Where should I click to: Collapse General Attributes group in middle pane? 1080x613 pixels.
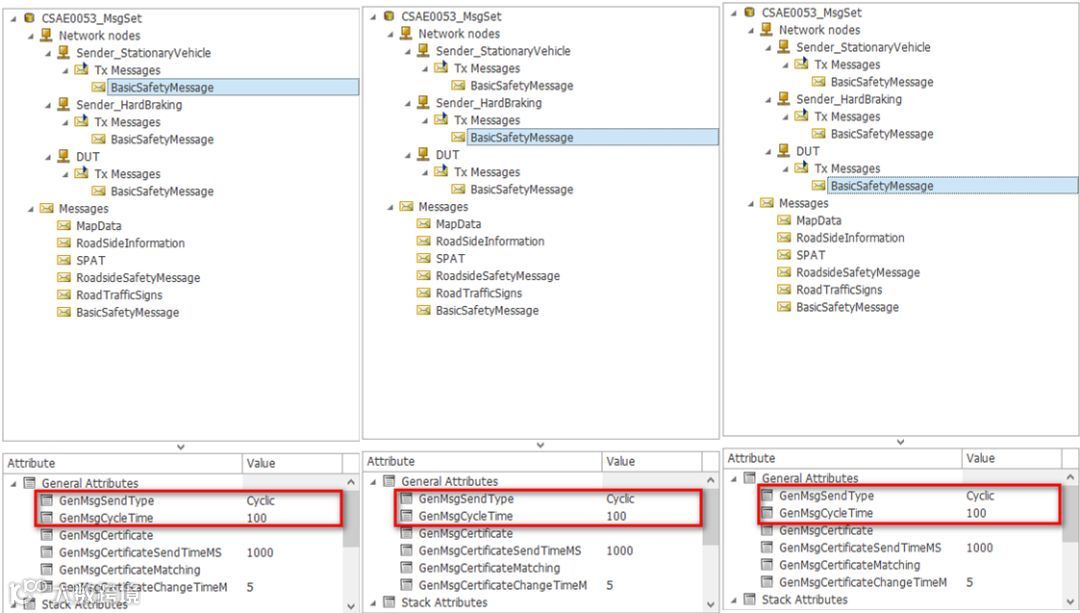tap(373, 481)
